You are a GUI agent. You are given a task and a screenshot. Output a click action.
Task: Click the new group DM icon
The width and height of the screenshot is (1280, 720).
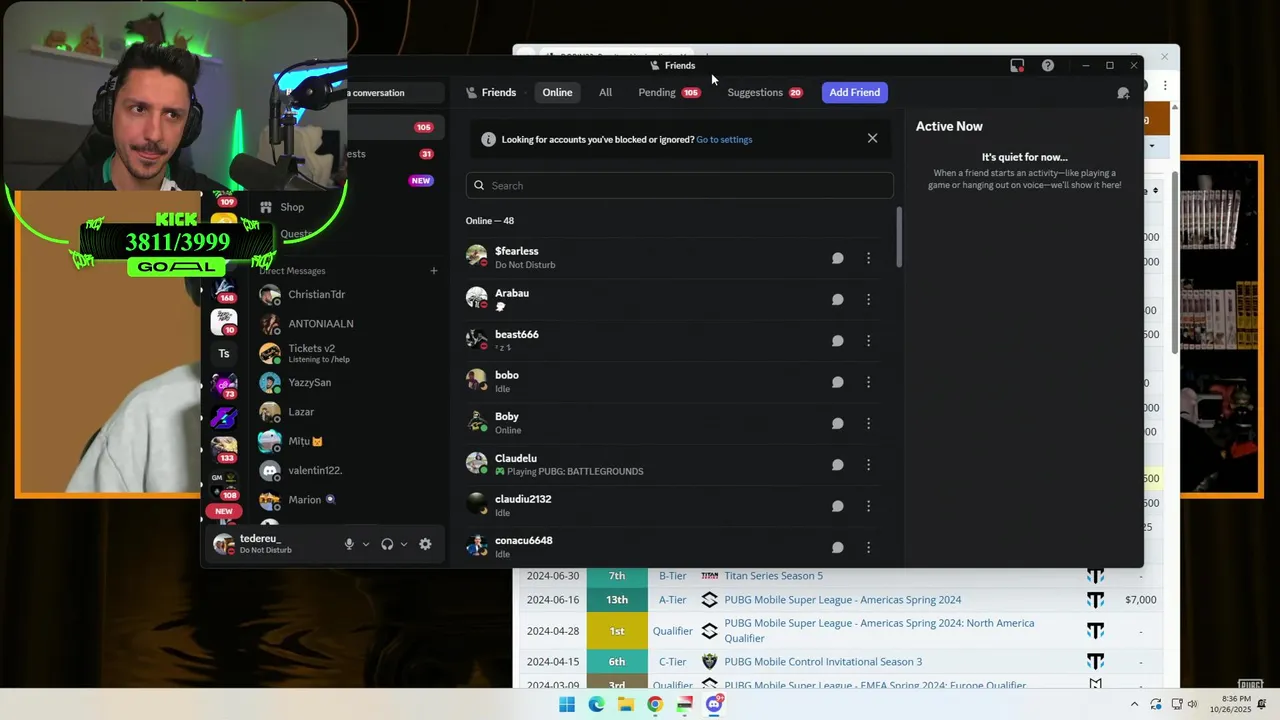point(1123,93)
